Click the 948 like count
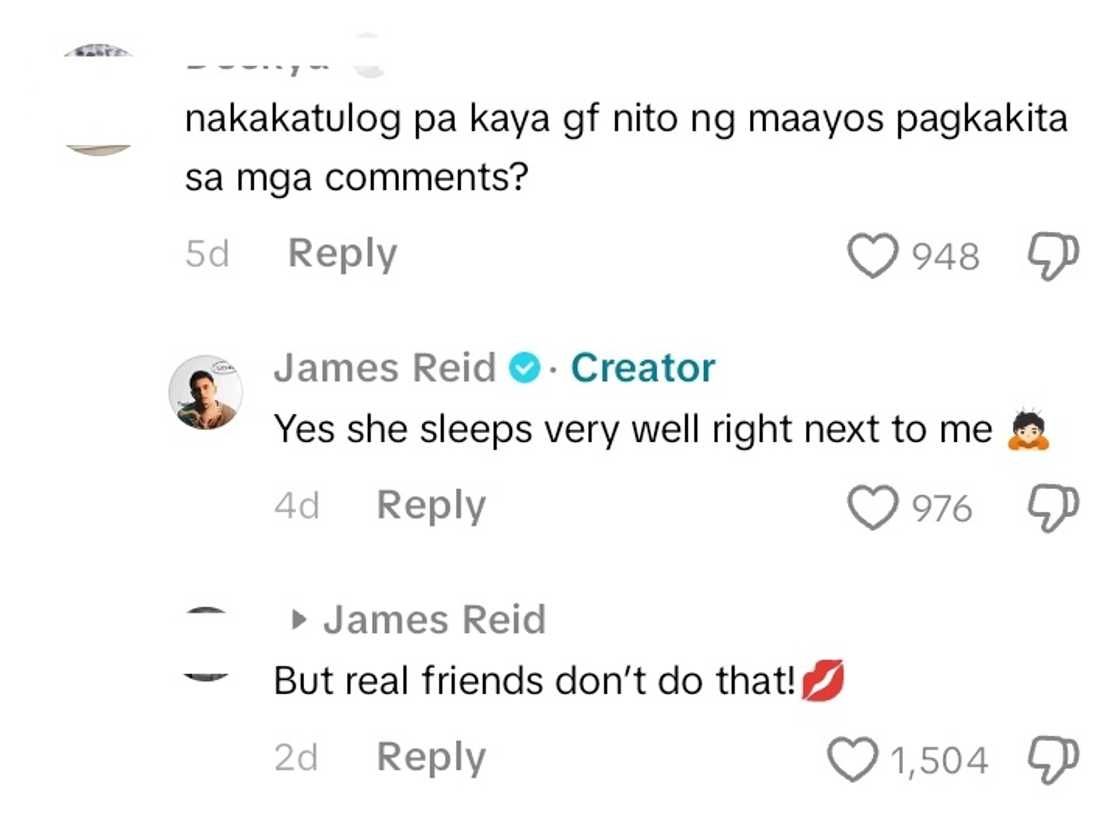Viewport: 1120px width, 821px height. pyautogui.click(x=945, y=257)
